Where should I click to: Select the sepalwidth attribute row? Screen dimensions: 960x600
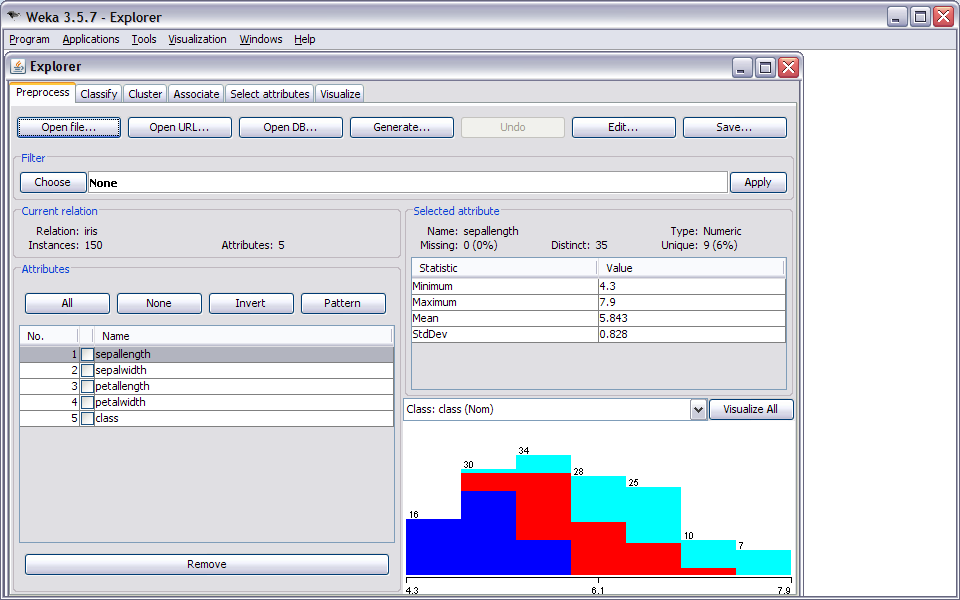(207, 370)
